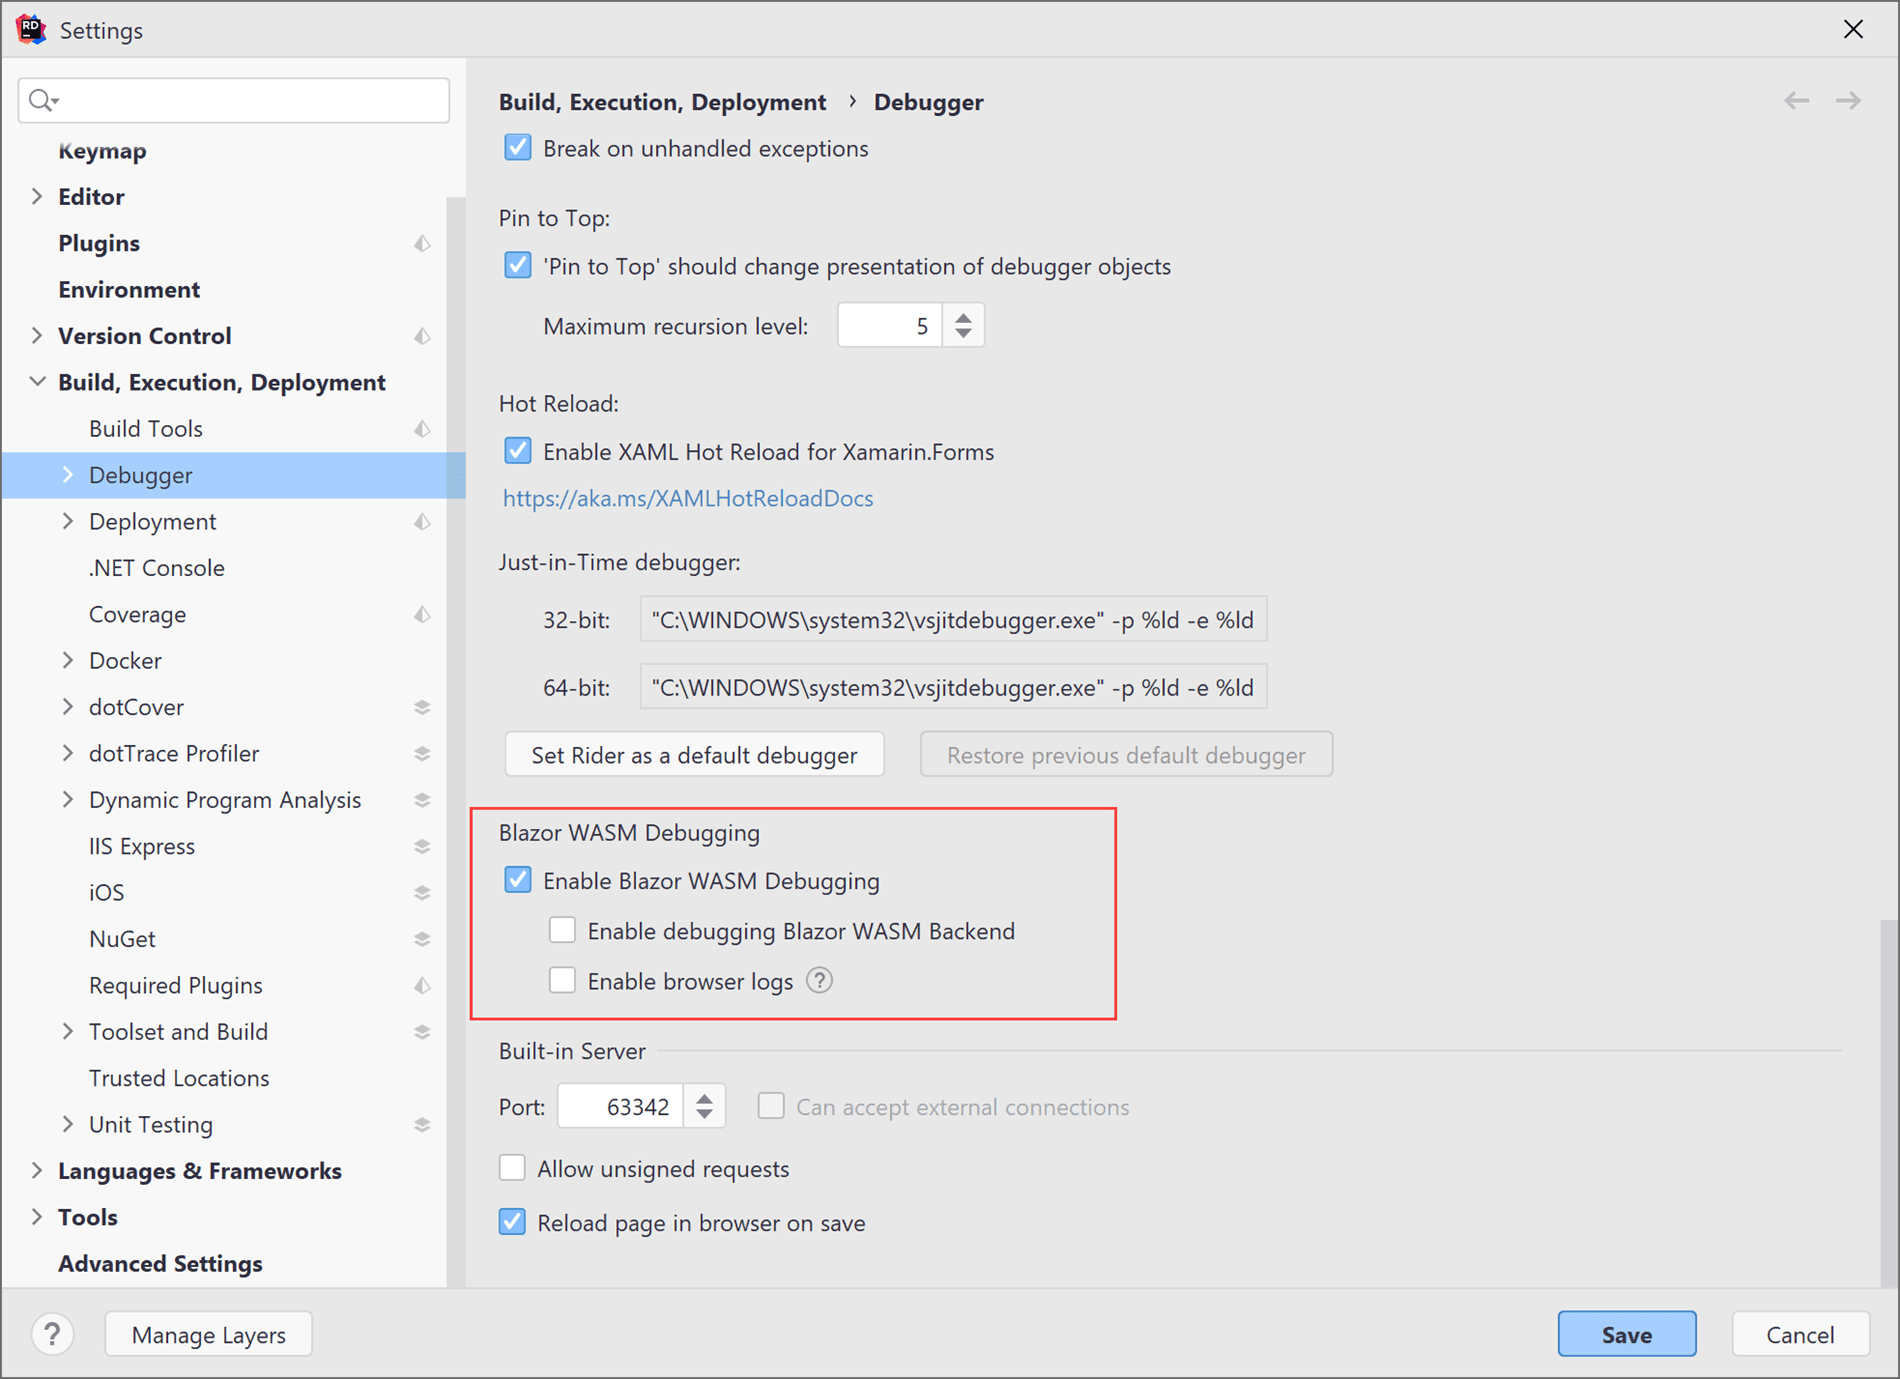Open Advanced Settings page
1900x1379 pixels.
click(x=160, y=1264)
